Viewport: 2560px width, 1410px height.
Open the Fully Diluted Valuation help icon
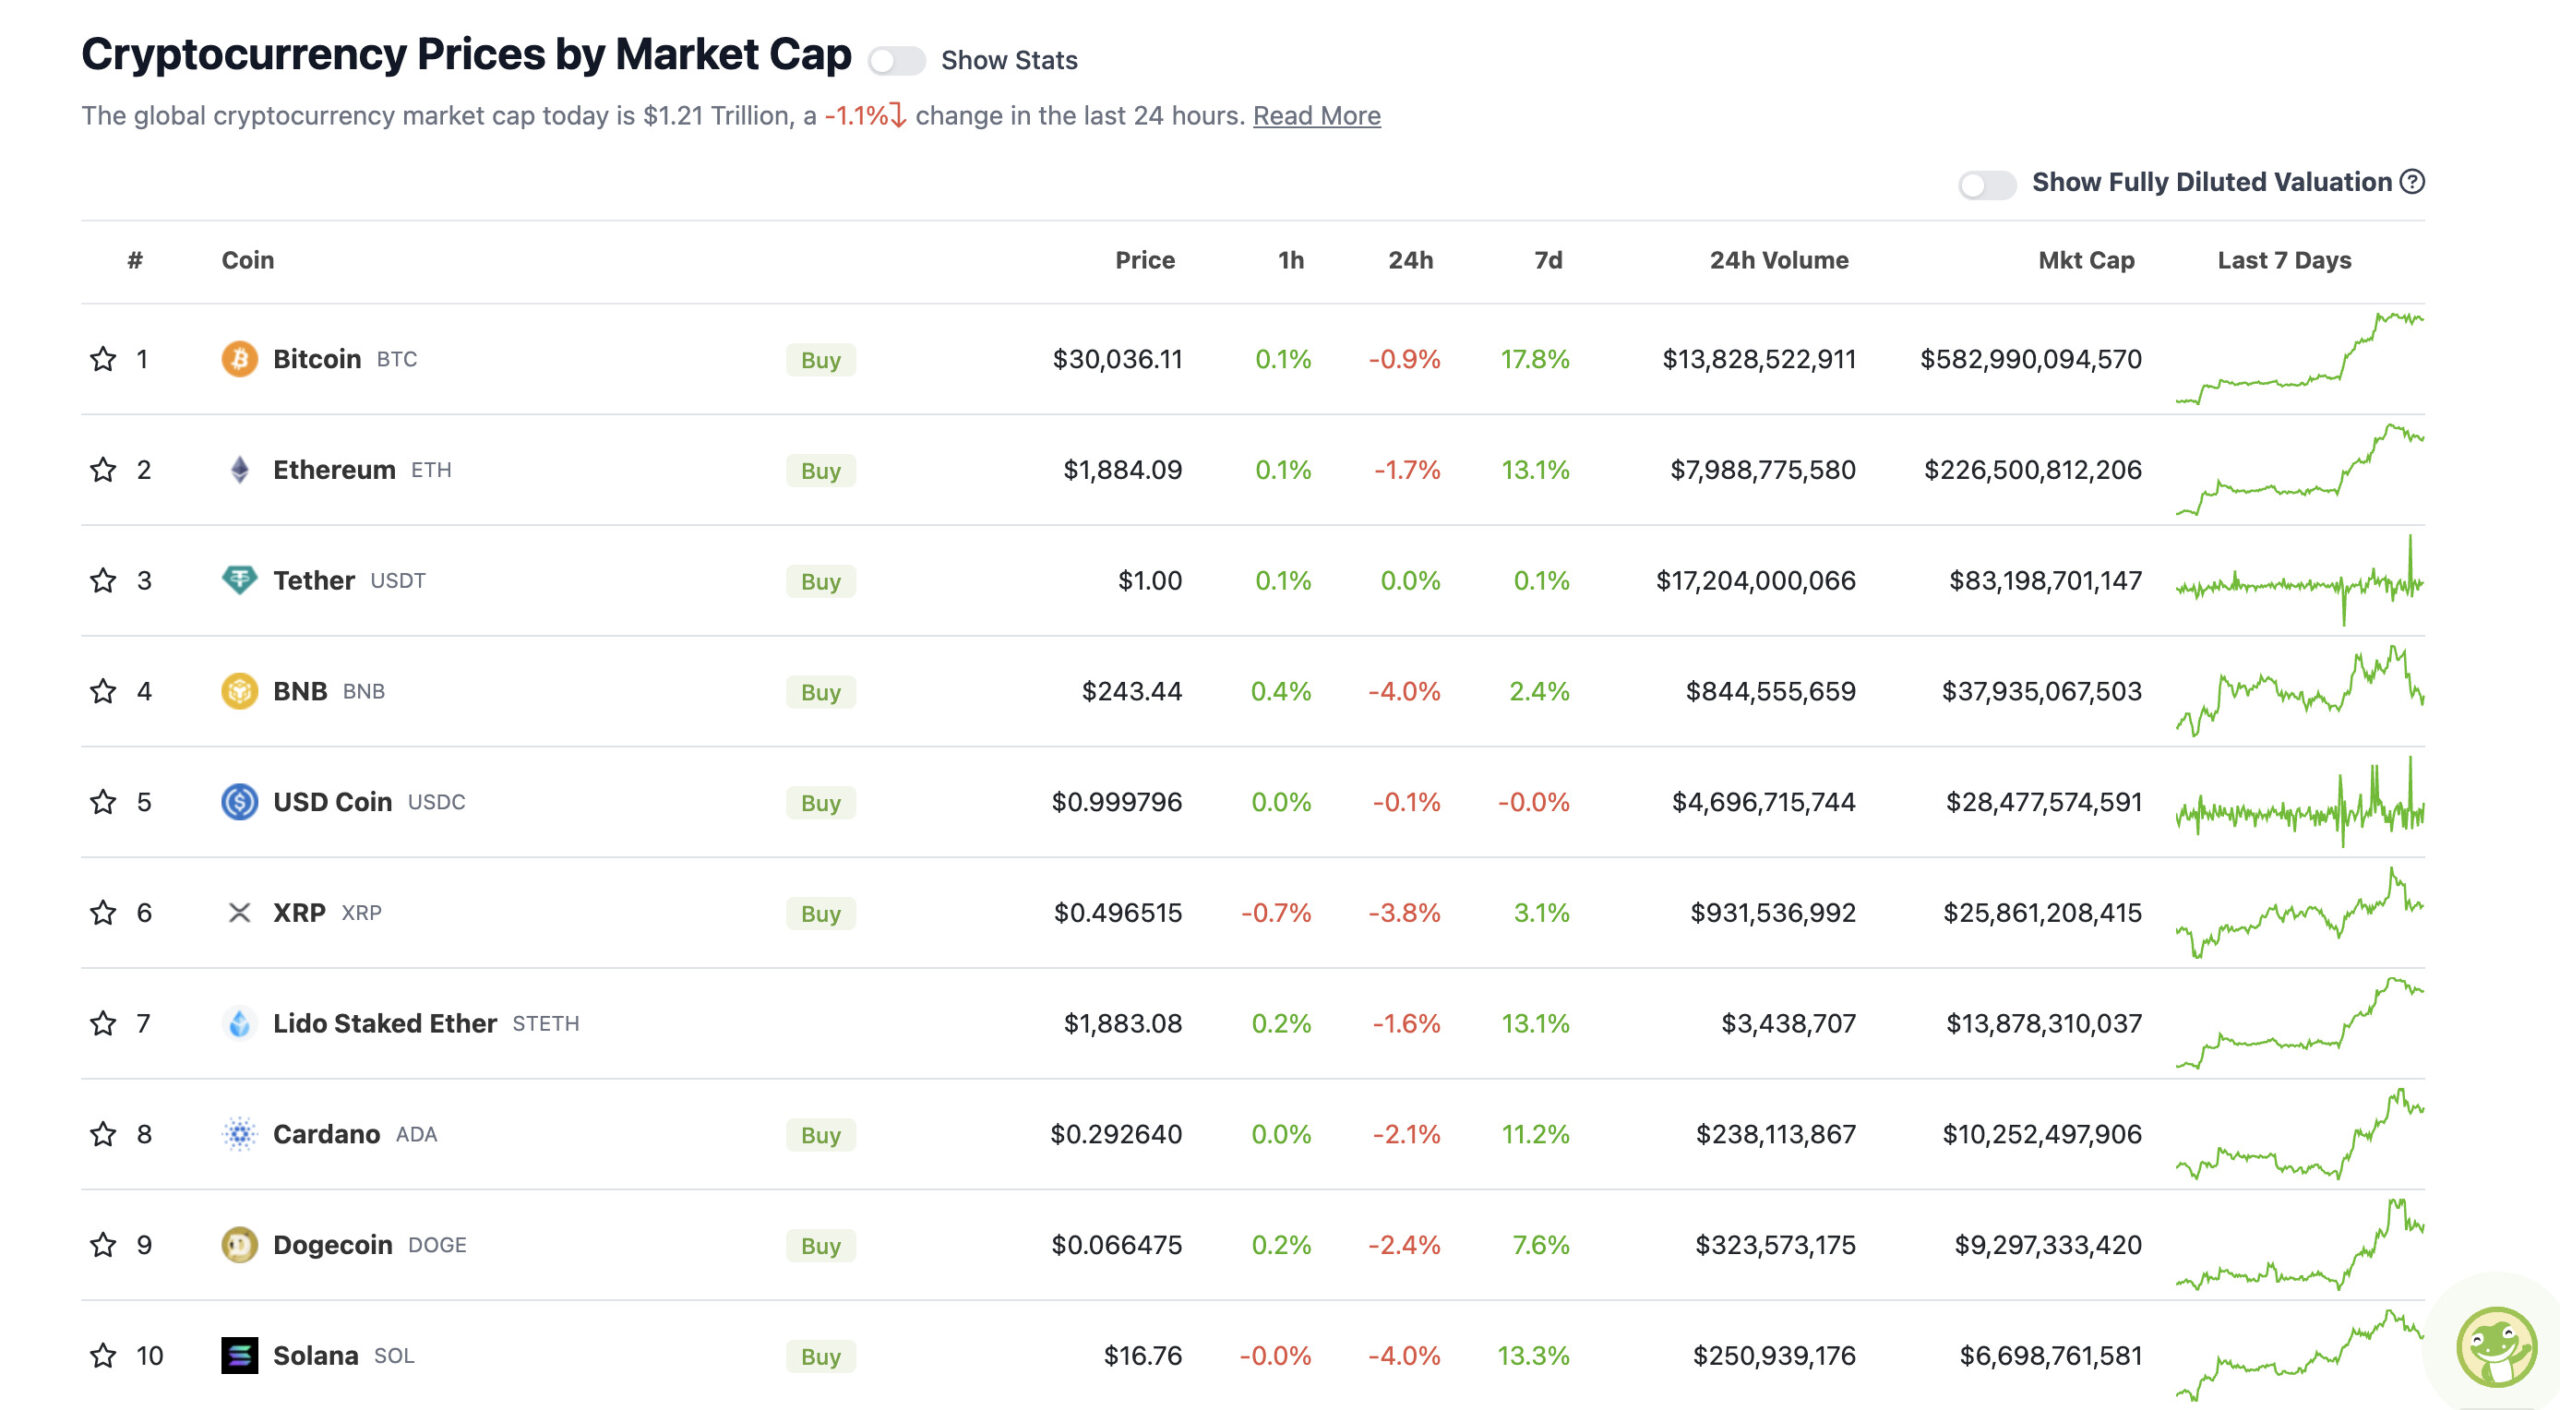pos(2412,182)
